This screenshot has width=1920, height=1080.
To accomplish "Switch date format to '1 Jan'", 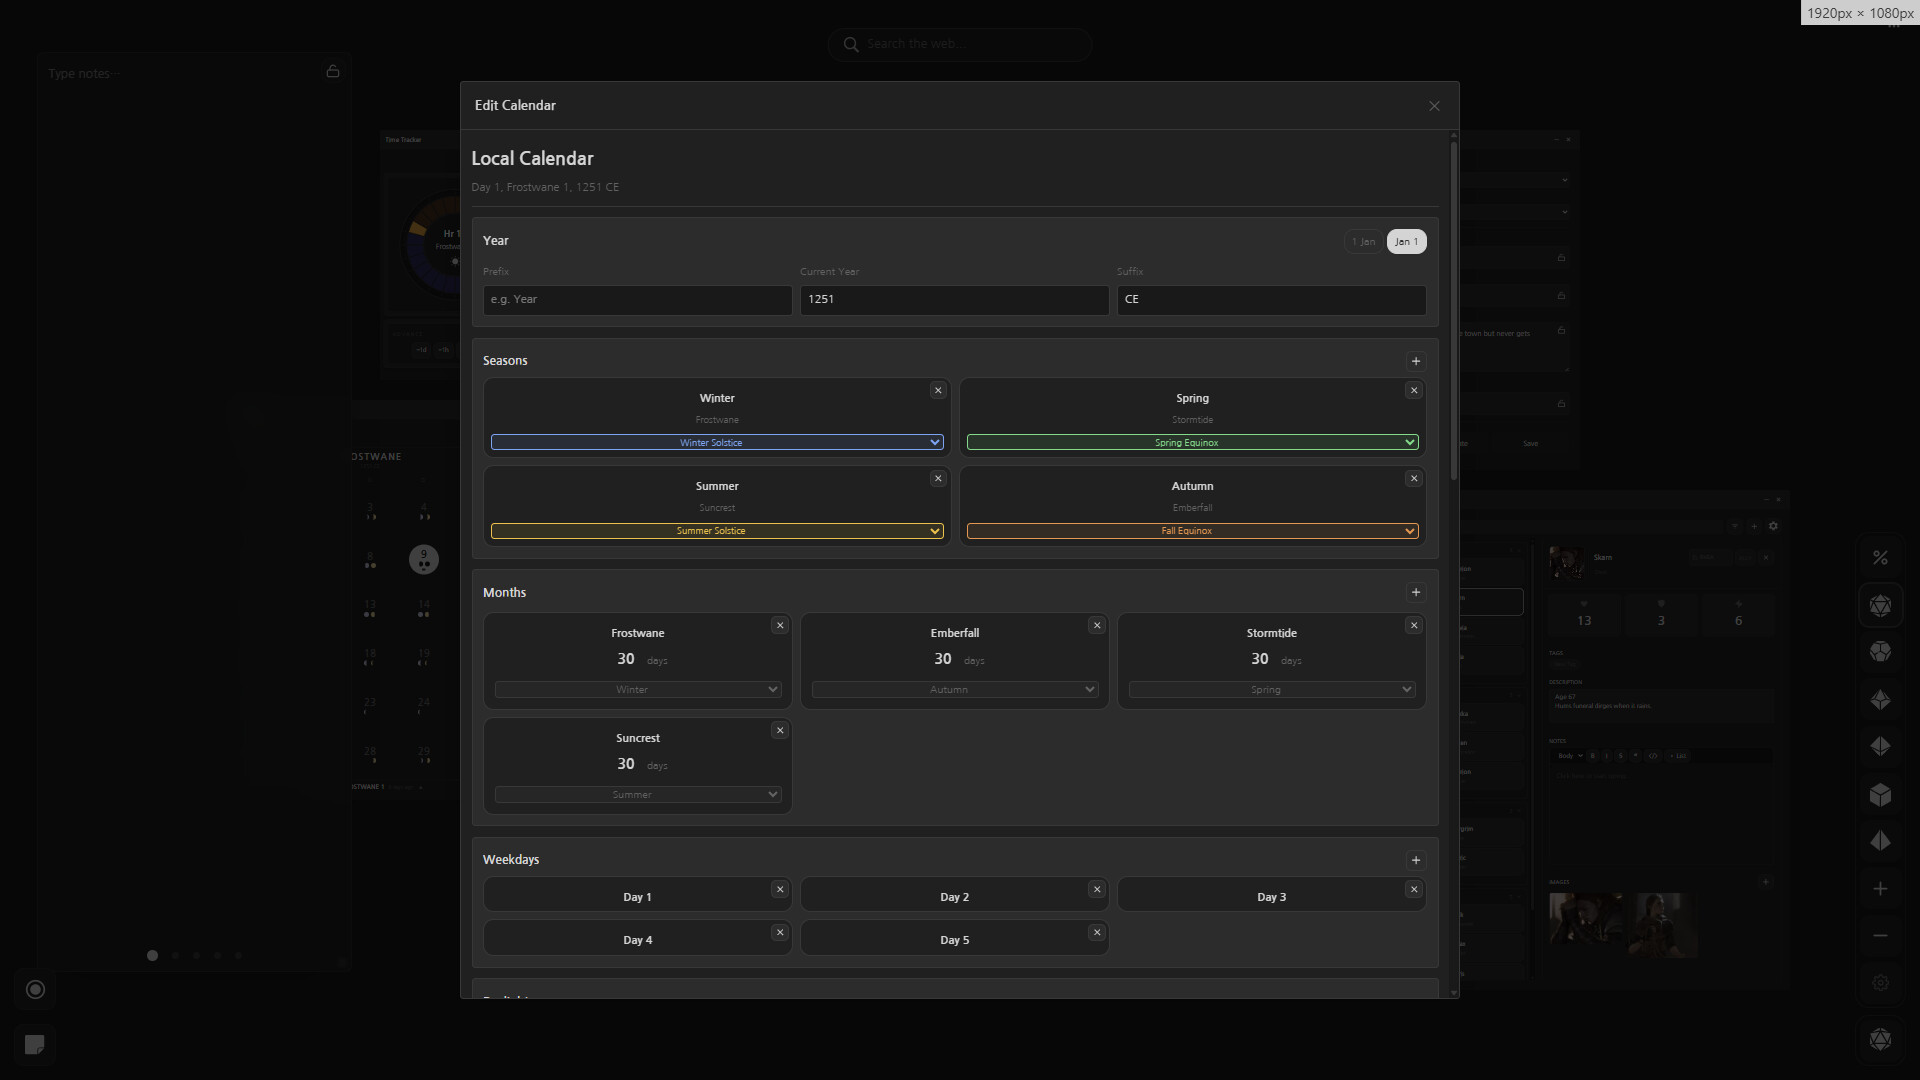I will click(1363, 242).
